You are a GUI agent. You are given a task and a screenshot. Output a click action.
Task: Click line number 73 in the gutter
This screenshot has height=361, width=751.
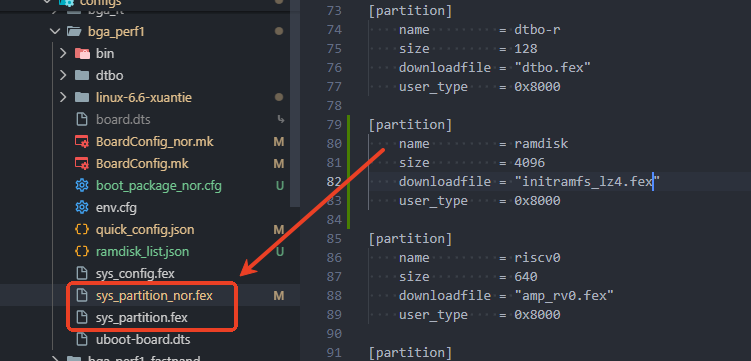pyautogui.click(x=334, y=11)
